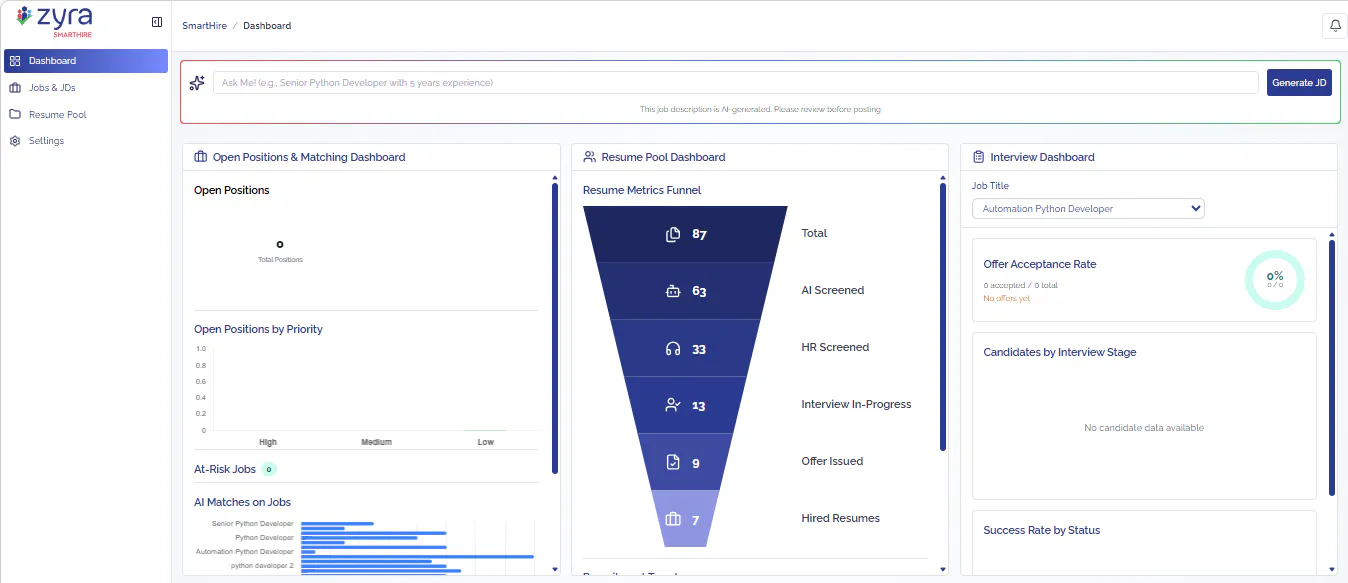Click the person-check icon in Interview In-Progress stage
The image size is (1348, 583).
click(673, 406)
